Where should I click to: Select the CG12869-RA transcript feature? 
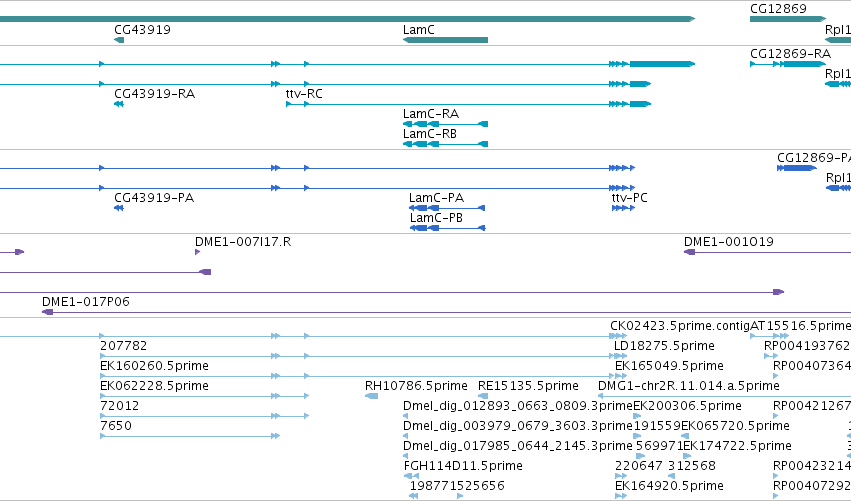(788, 64)
